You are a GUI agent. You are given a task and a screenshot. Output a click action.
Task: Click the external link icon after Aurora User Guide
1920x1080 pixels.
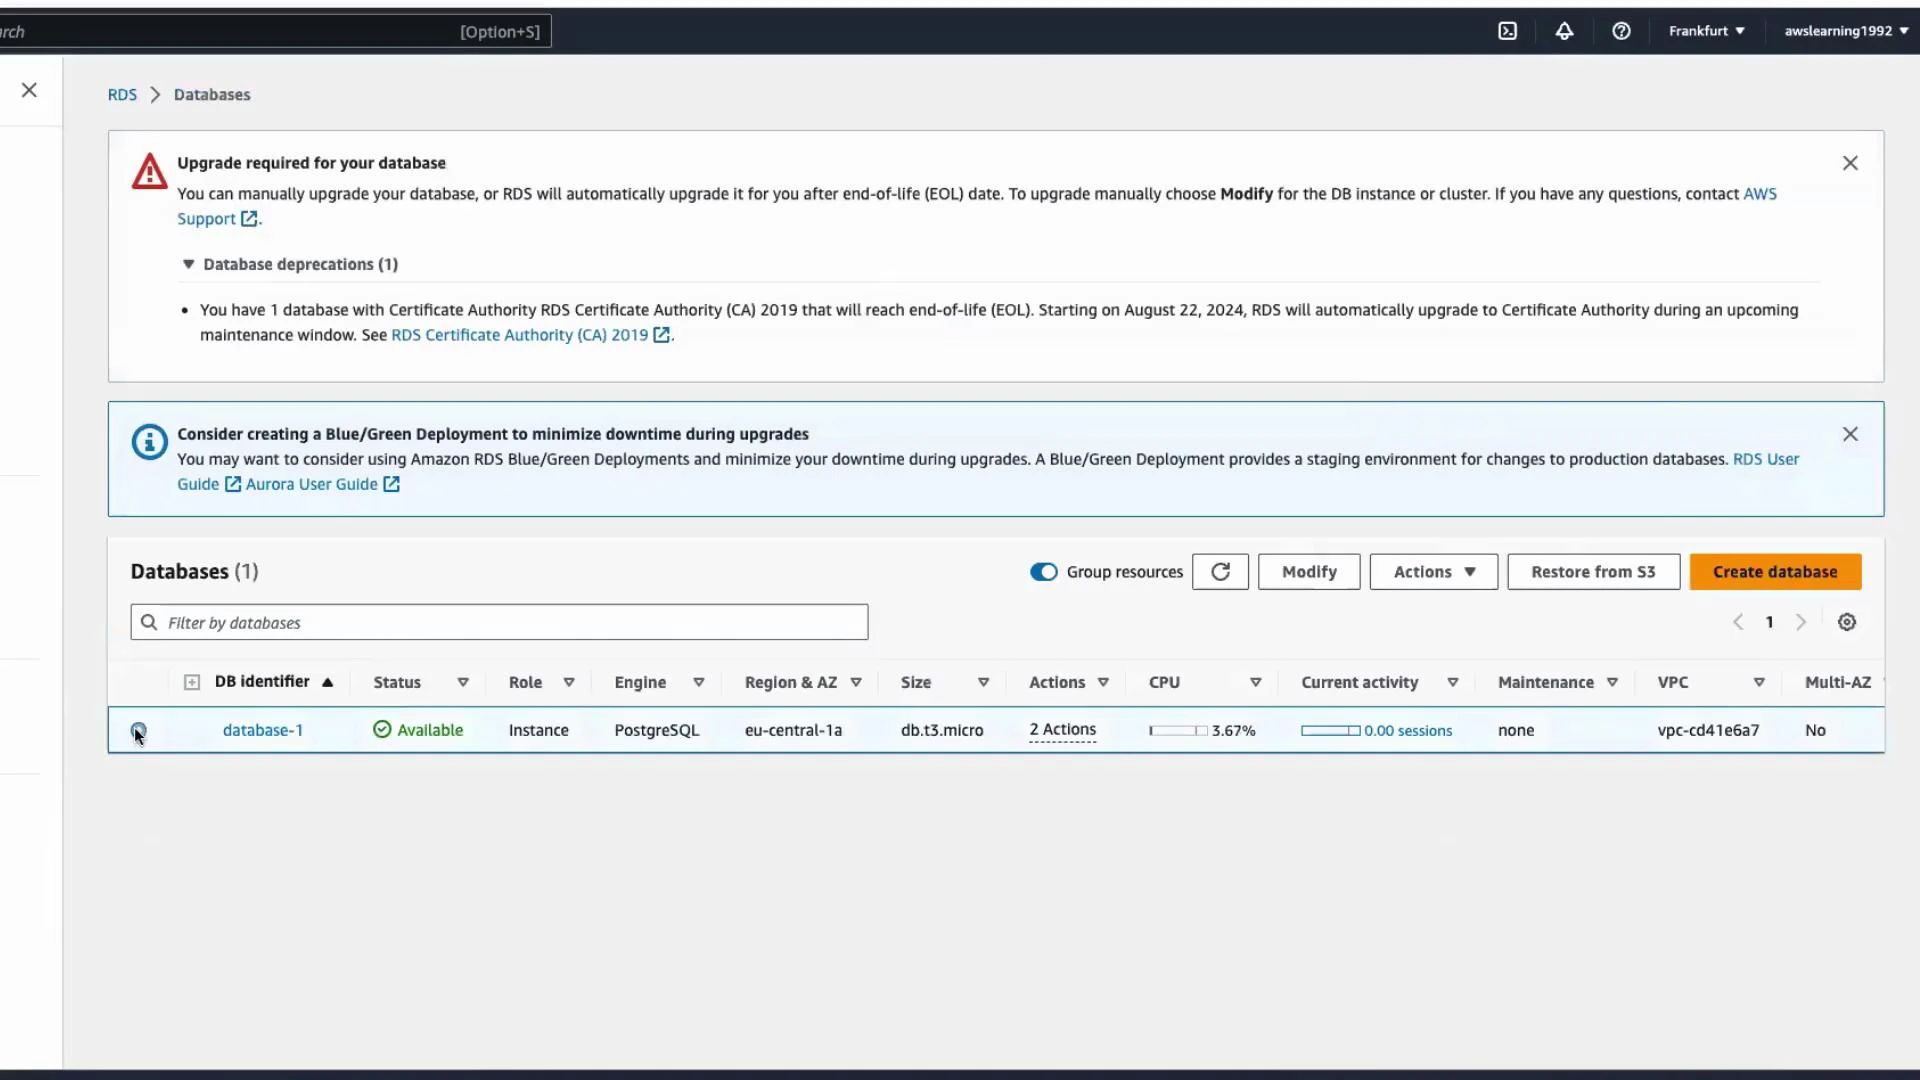(x=393, y=484)
